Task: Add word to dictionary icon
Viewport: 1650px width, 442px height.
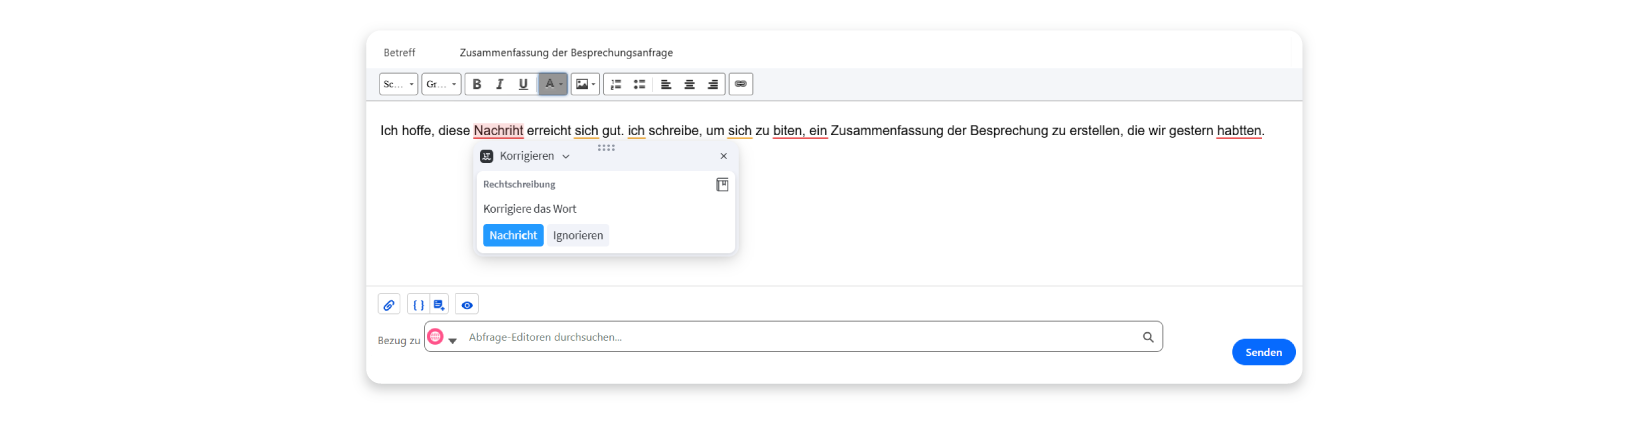Action: click(722, 185)
